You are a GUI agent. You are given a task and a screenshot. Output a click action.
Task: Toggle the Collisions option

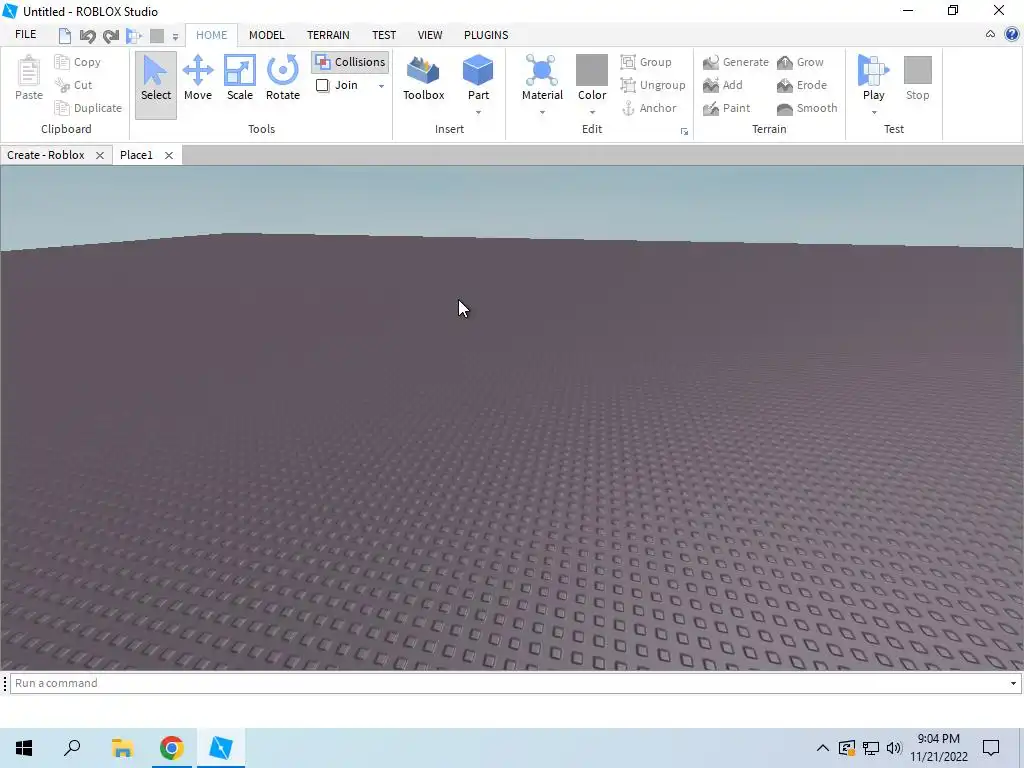(350, 62)
